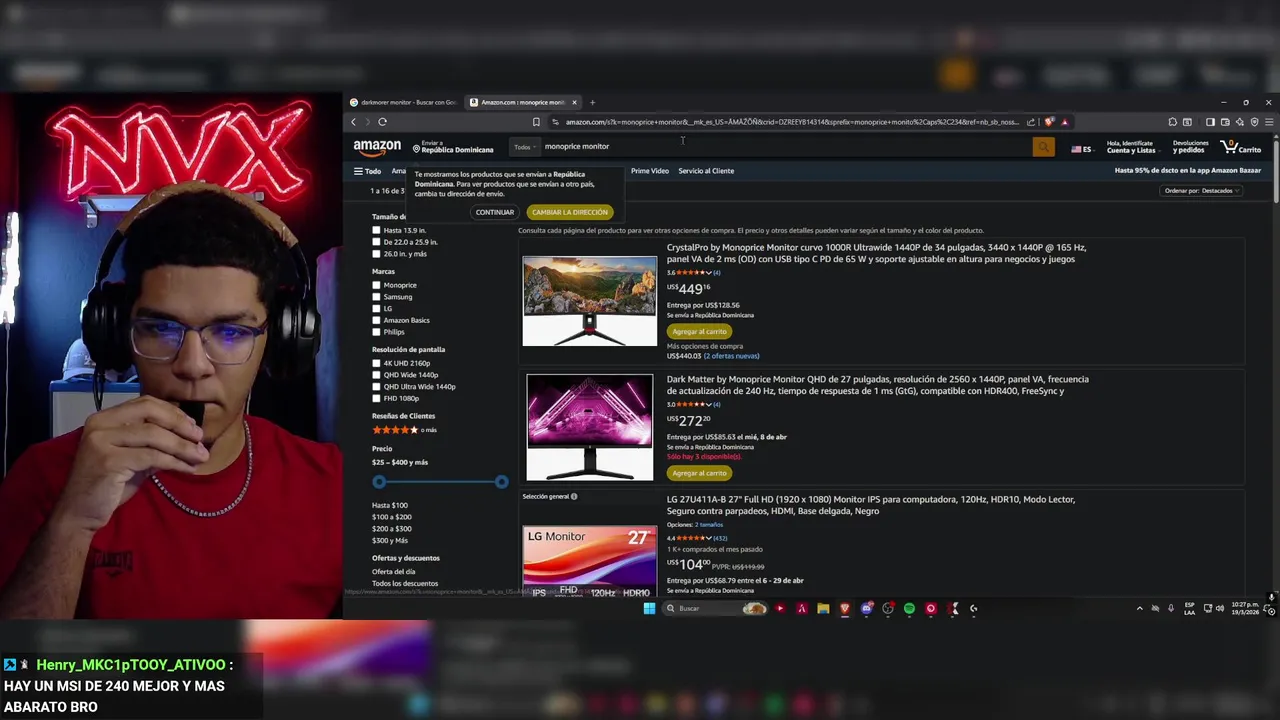Open the Todo hamburger menu icon
The image size is (1280, 720).
[358, 171]
